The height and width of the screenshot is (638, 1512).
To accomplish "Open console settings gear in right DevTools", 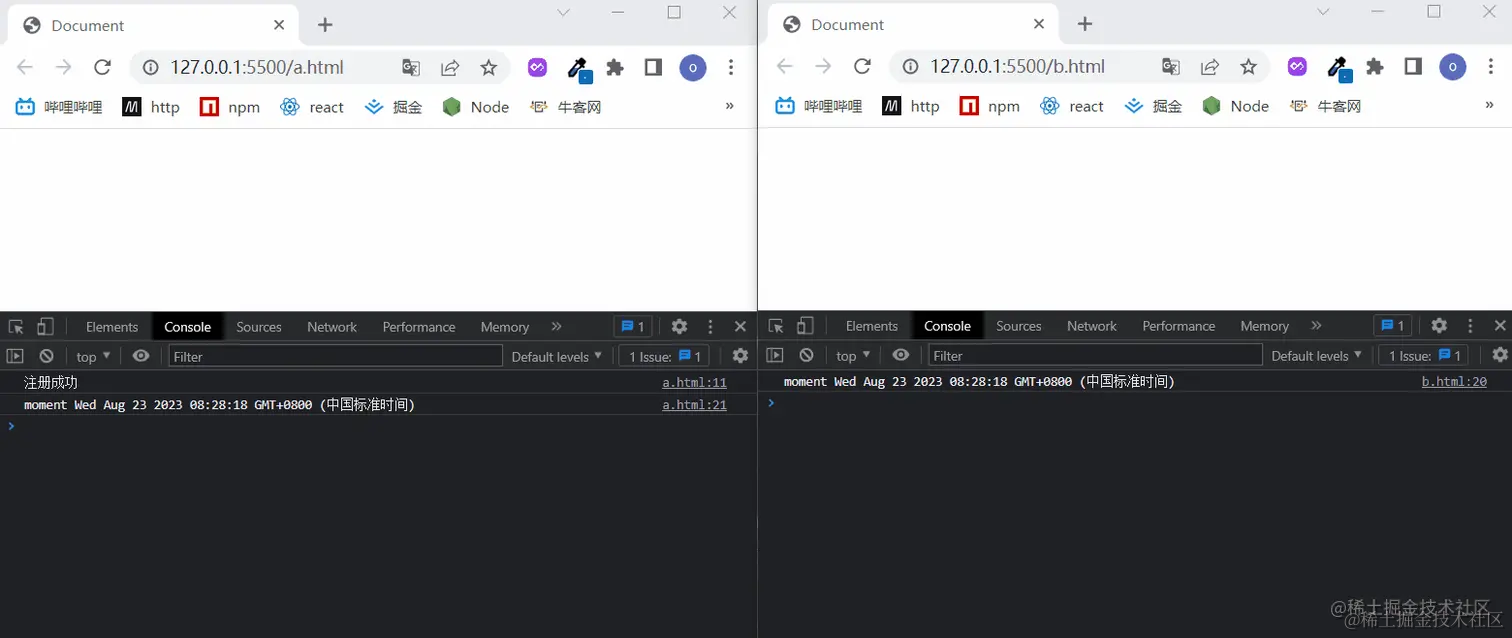I will pyautogui.click(x=1500, y=354).
